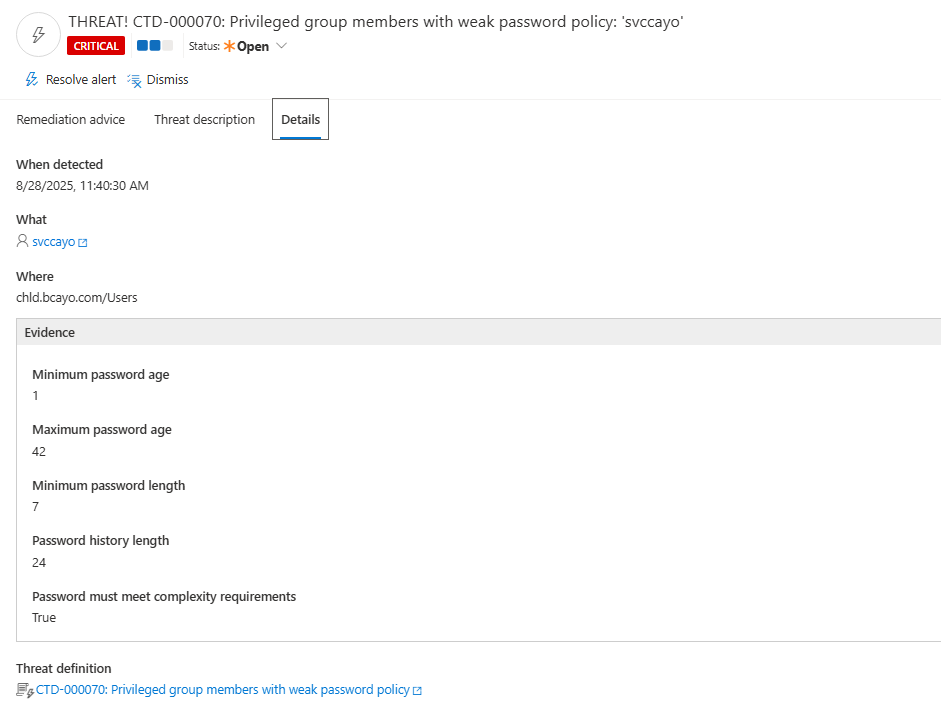Follow the CTD-000070 threat definition link

223,690
